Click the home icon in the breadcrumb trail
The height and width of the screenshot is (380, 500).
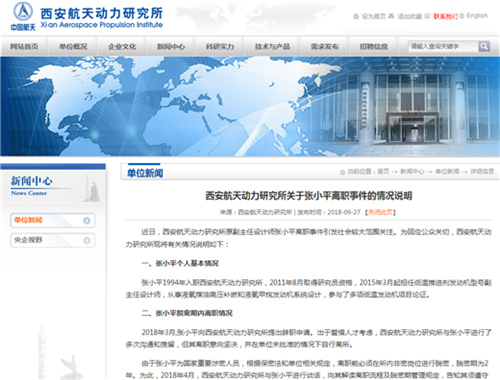point(342,172)
